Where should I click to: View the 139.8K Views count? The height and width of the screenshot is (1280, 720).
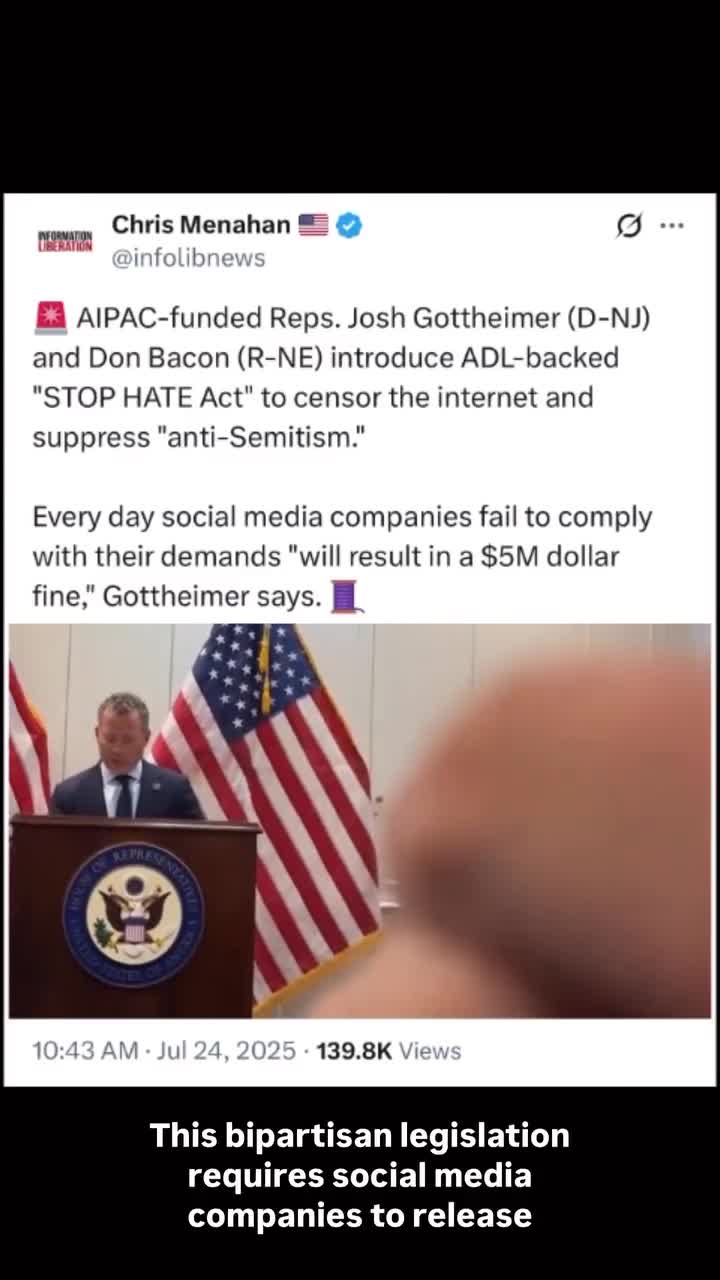(x=389, y=1051)
